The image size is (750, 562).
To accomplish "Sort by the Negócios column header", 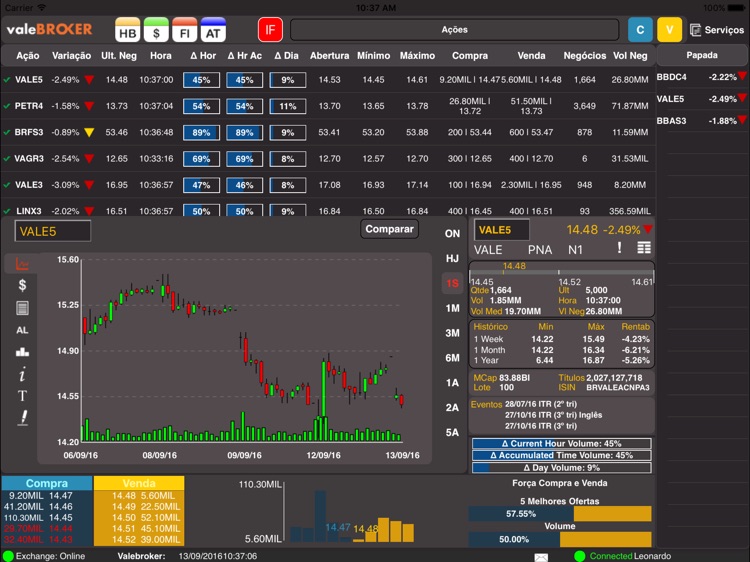I will point(585,55).
